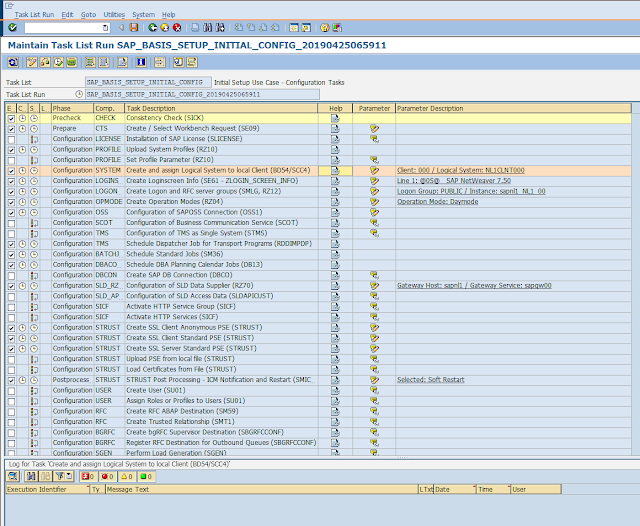Open the Utilities menu

click(x=114, y=14)
